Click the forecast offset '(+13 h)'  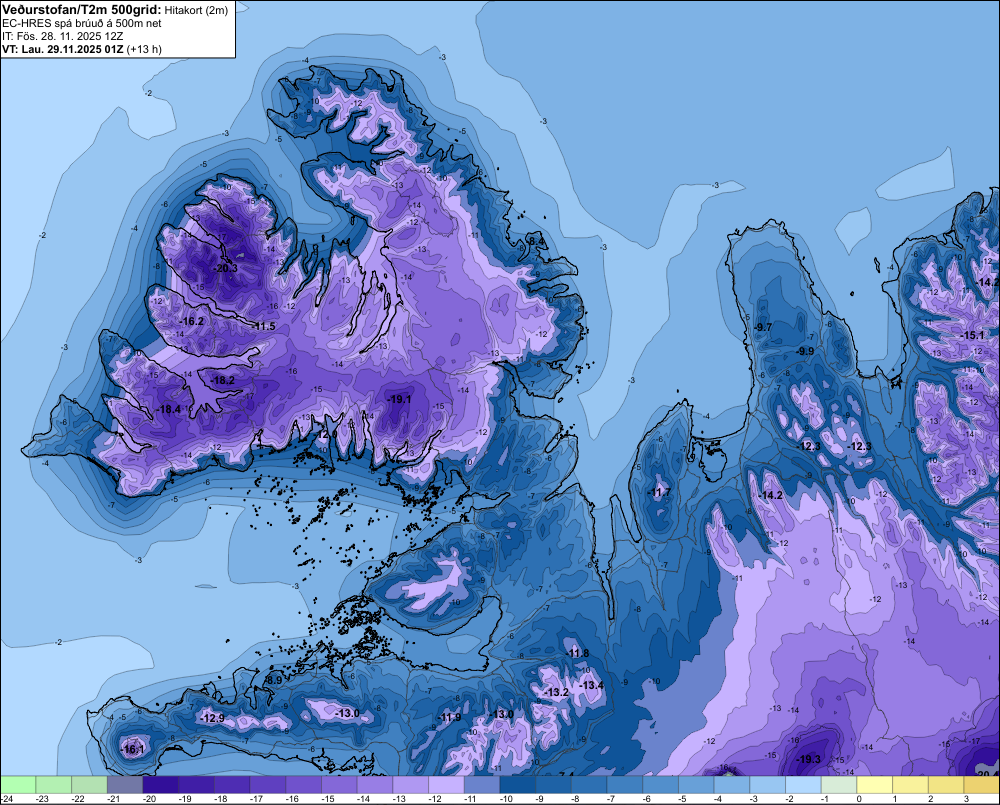pyautogui.click(x=144, y=49)
